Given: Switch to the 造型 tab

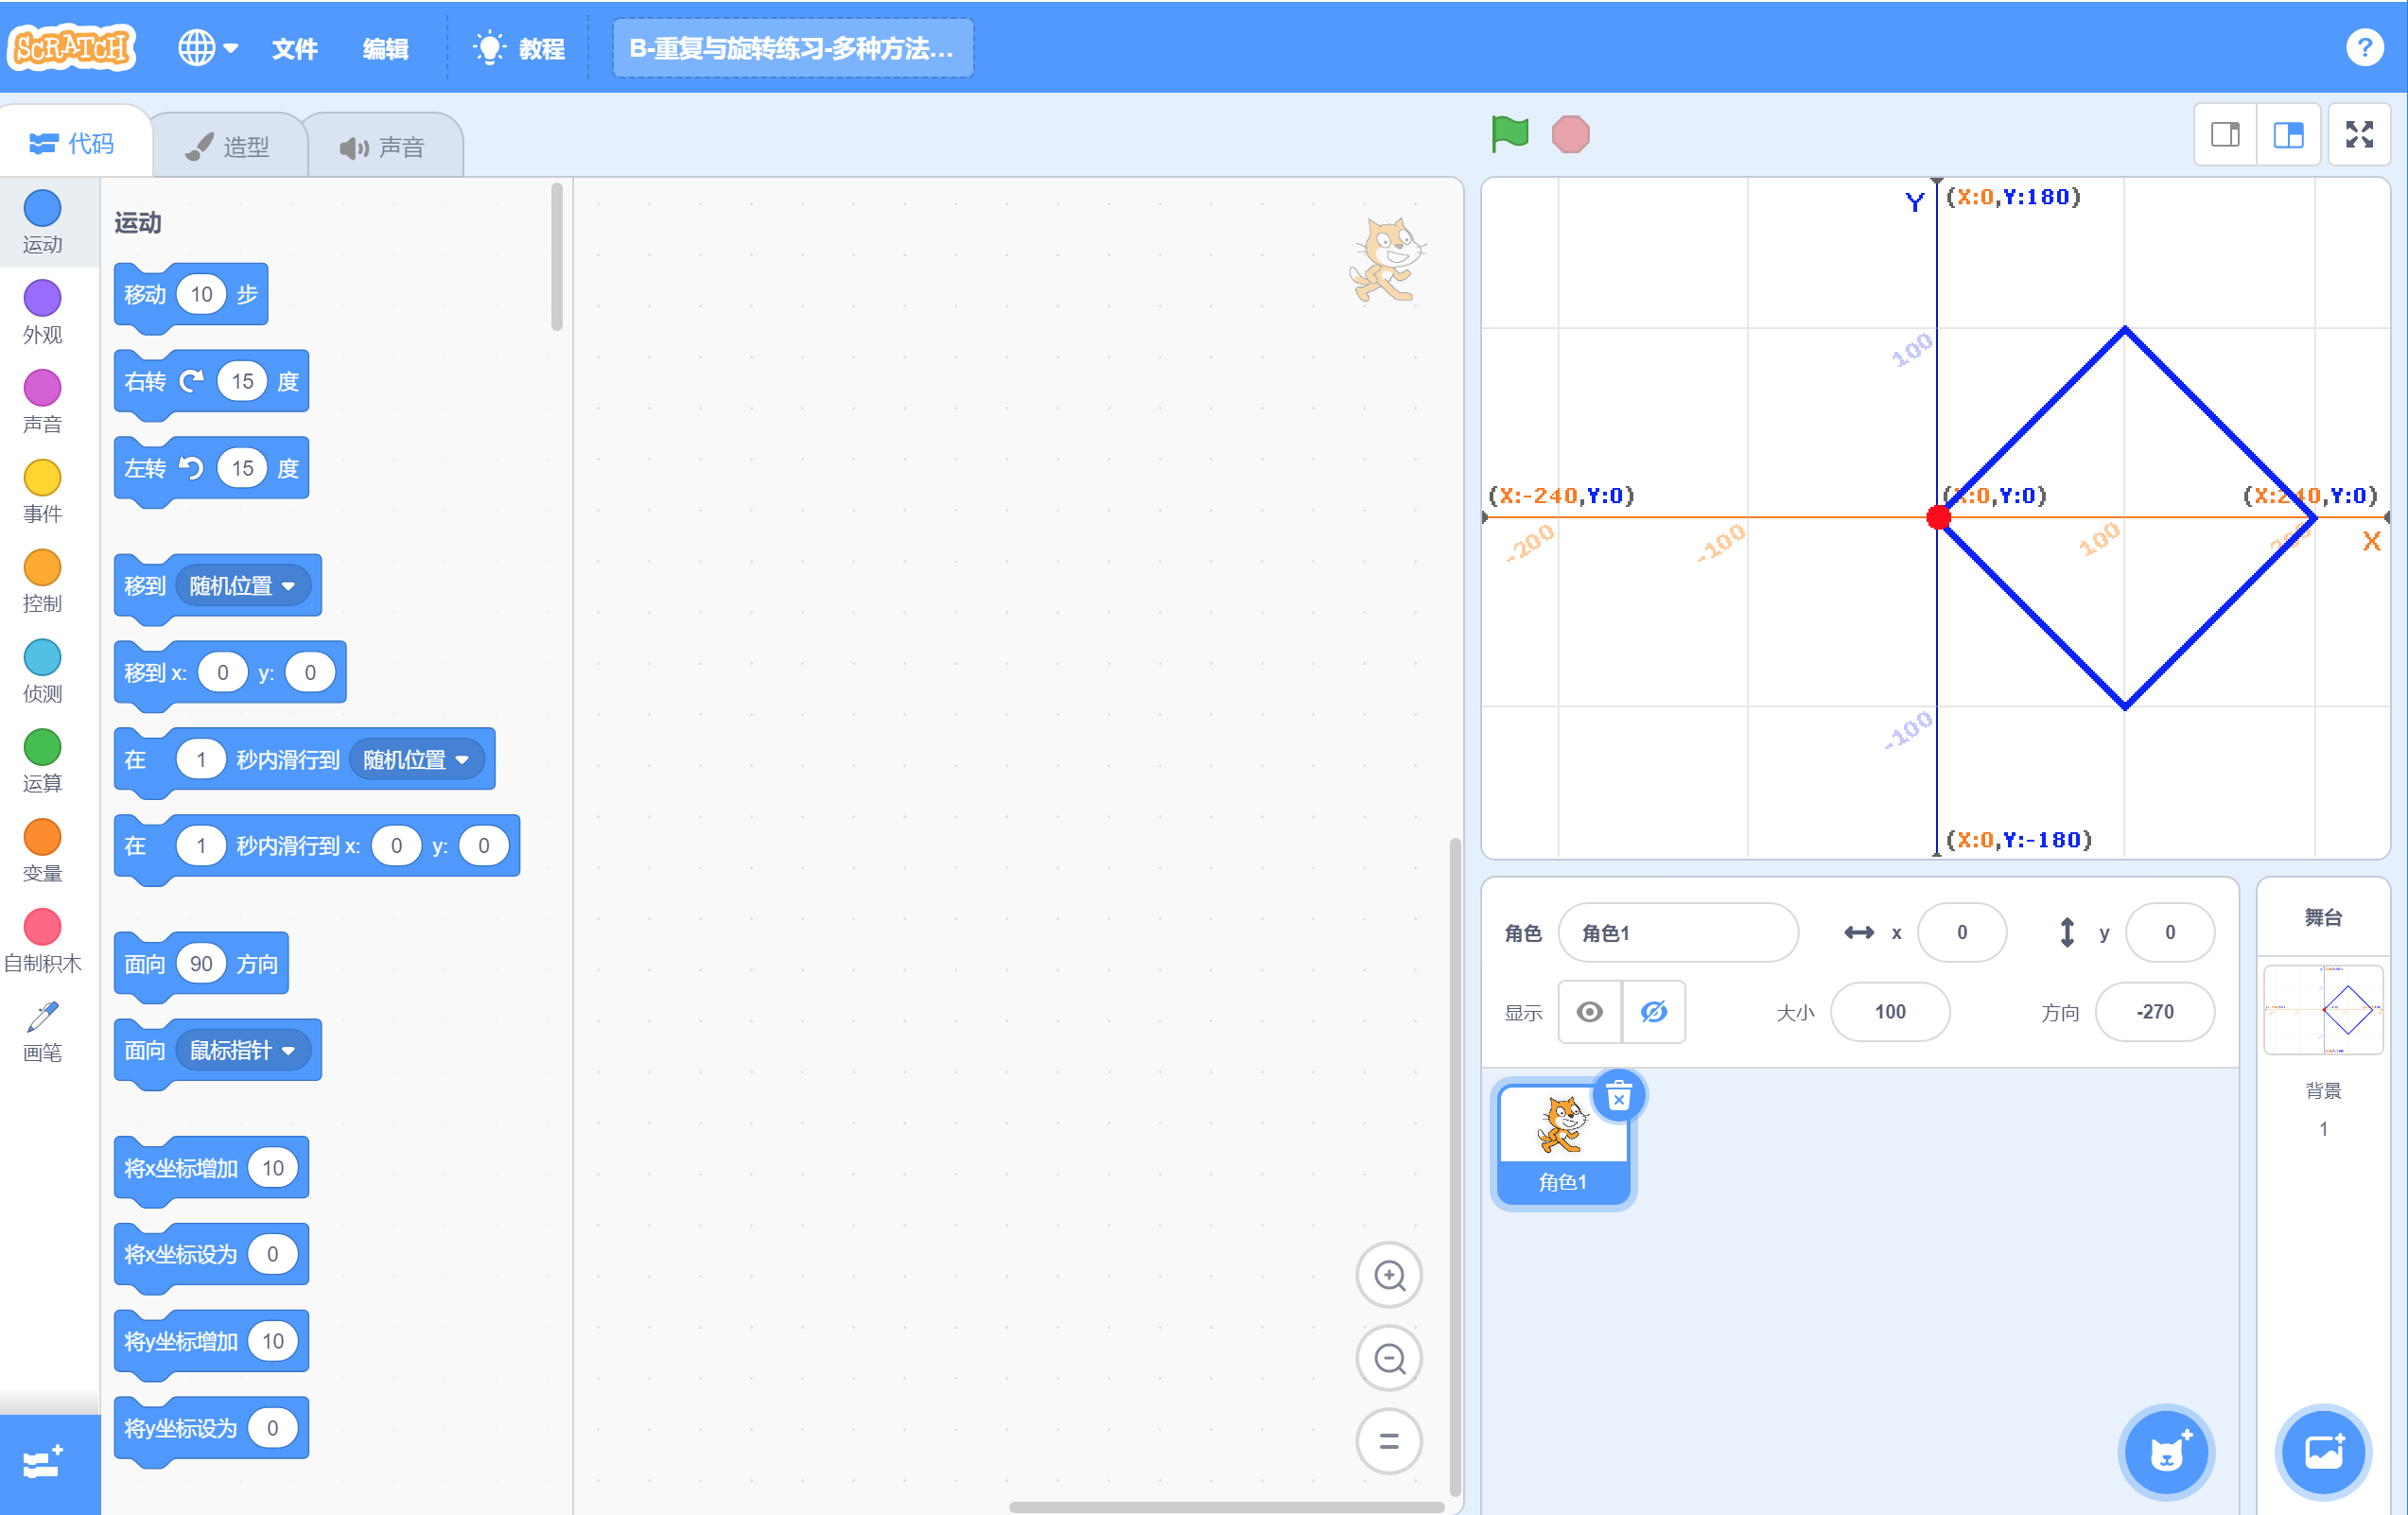Looking at the screenshot, I should pyautogui.click(x=229, y=146).
